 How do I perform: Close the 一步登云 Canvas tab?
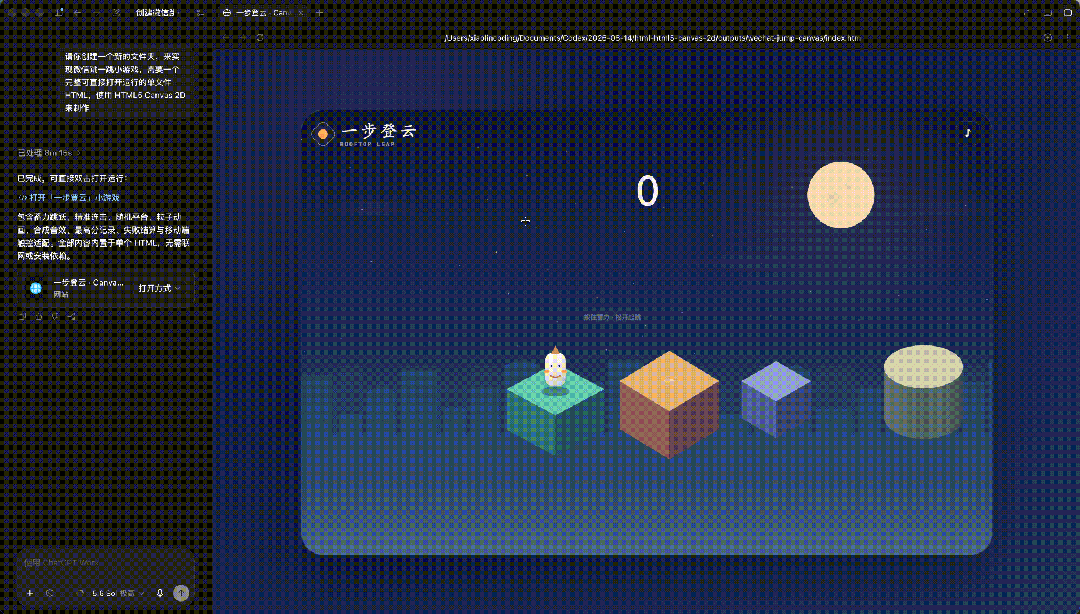pyautogui.click(x=300, y=13)
